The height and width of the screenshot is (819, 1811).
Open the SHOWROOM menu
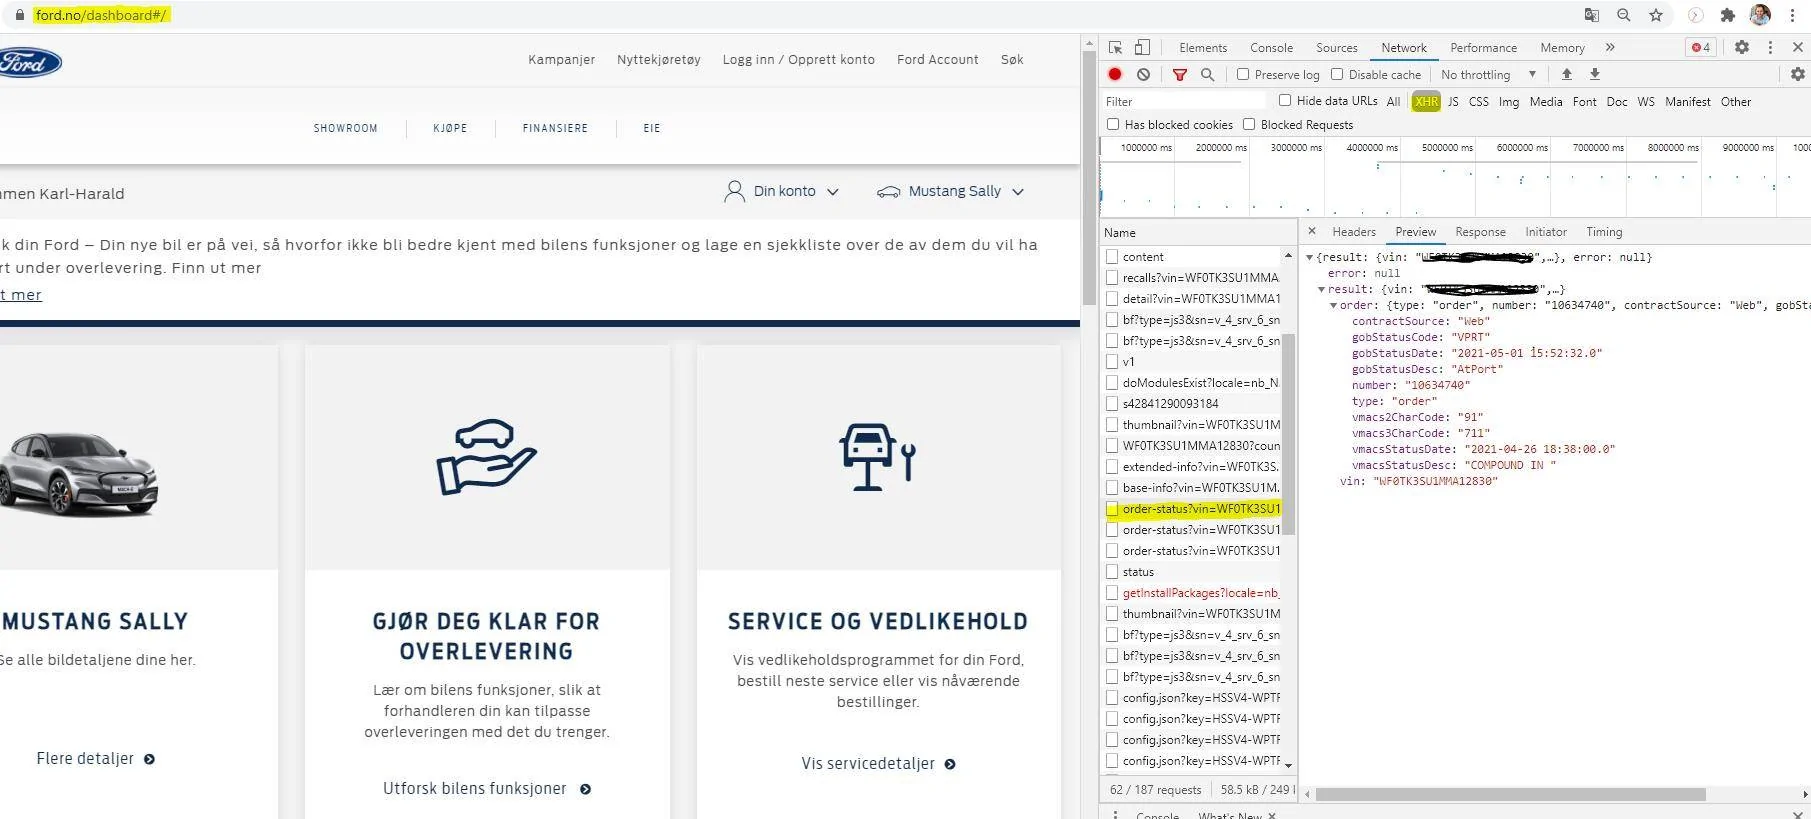(x=345, y=128)
